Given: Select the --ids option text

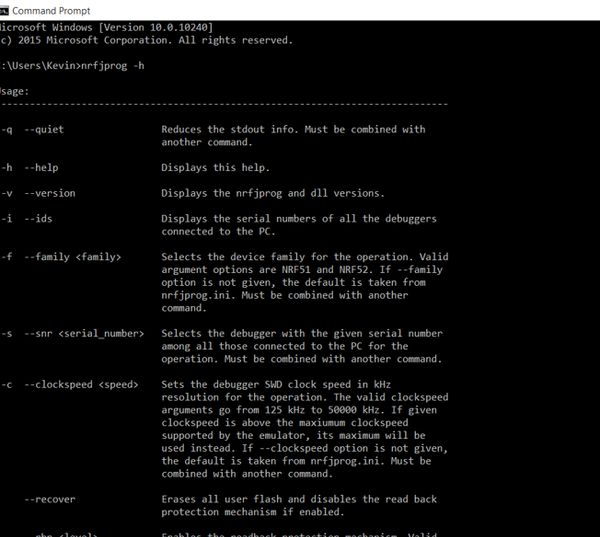Looking at the screenshot, I should point(38,219).
